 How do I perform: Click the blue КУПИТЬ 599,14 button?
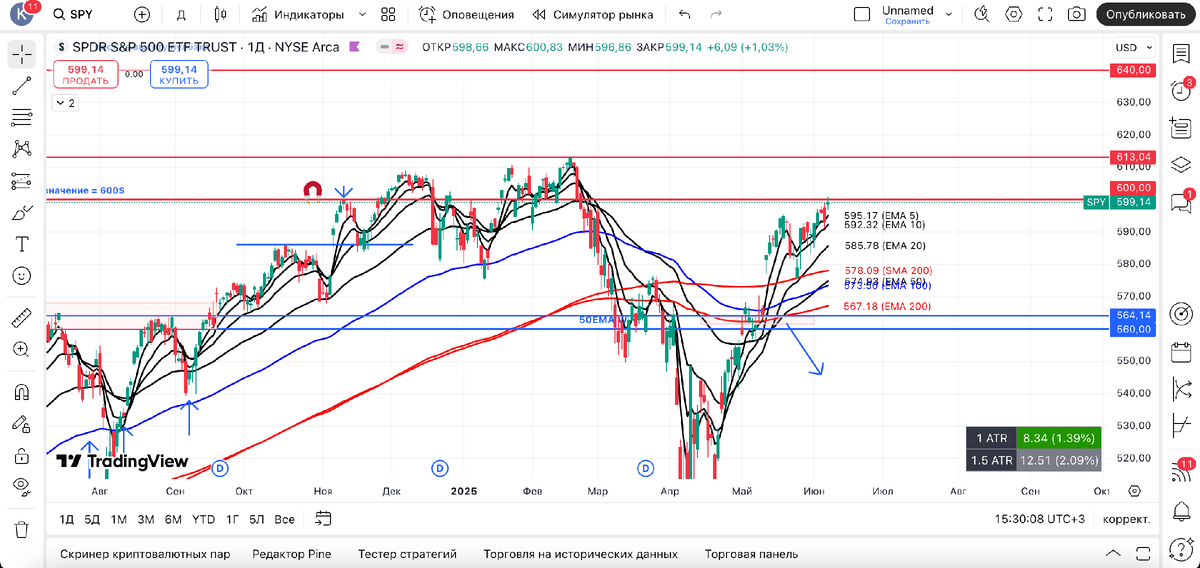point(179,74)
